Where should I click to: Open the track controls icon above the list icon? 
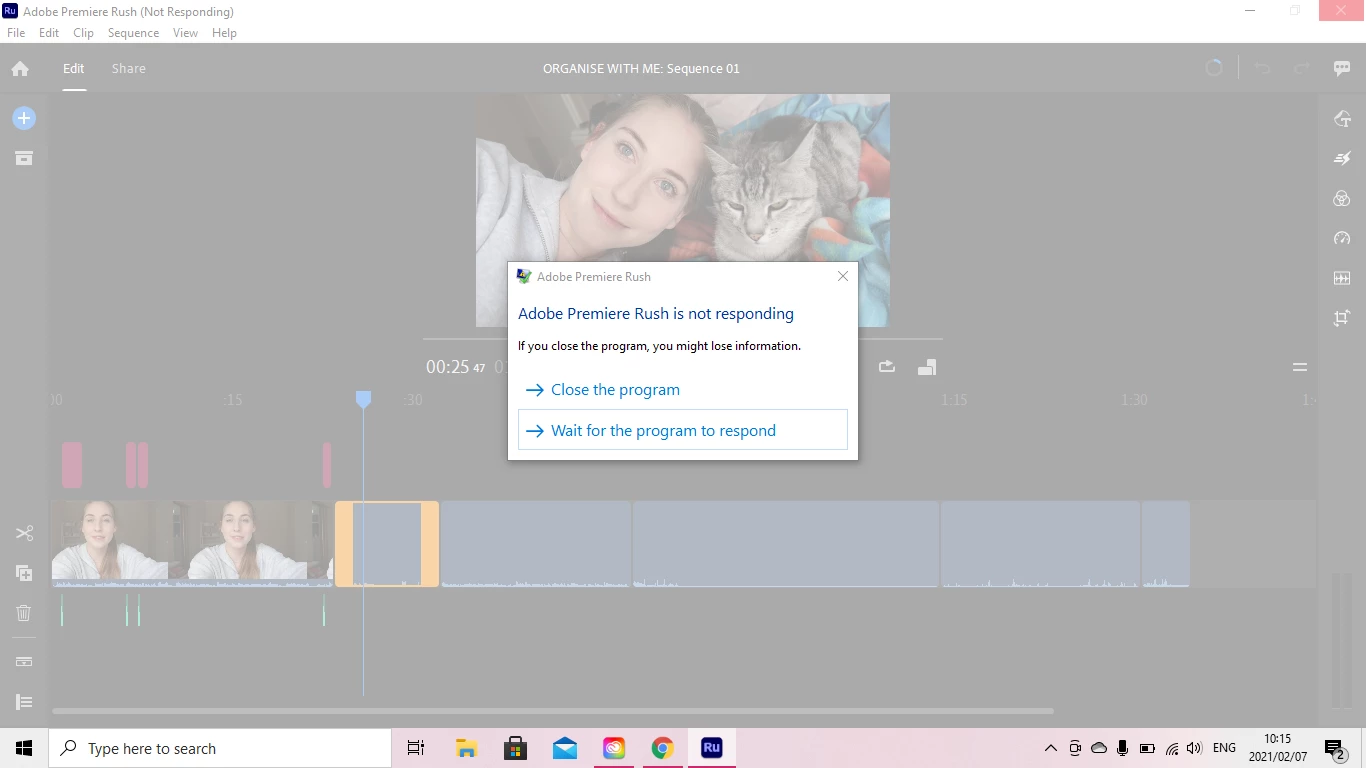24,662
